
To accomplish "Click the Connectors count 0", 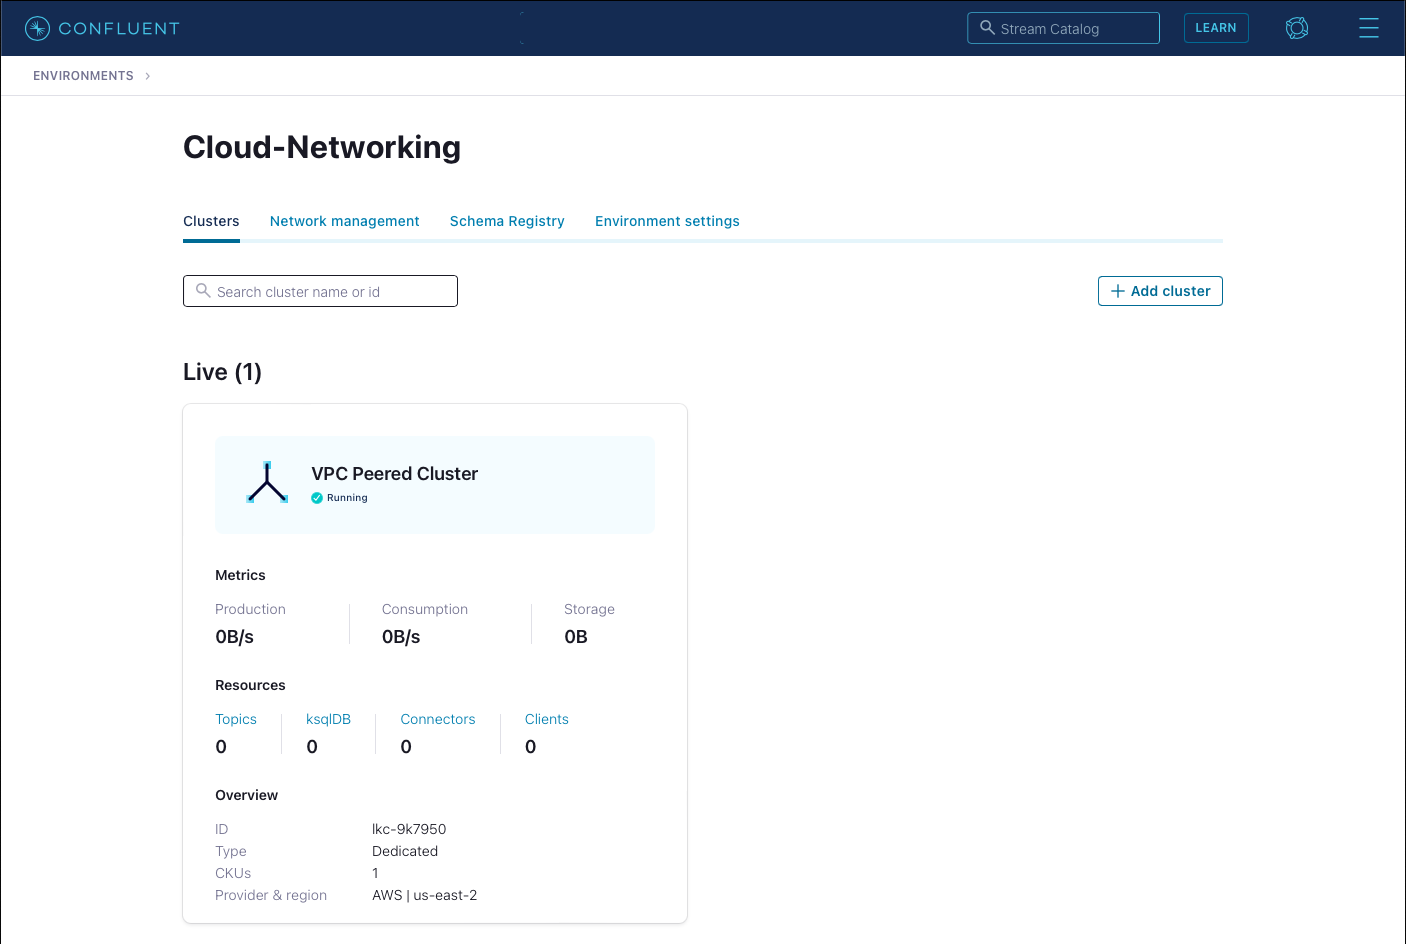I will click(x=406, y=747).
